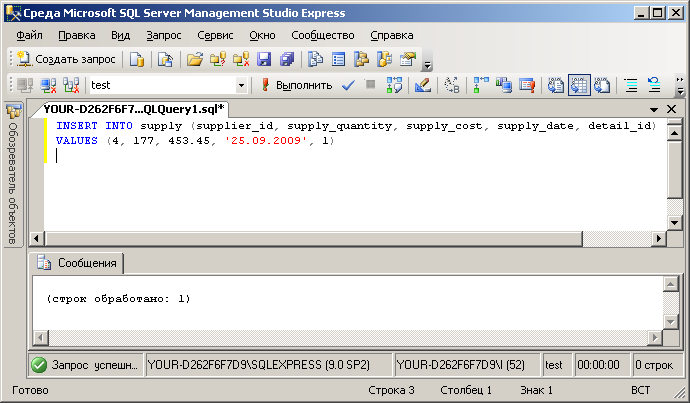The width and height of the screenshot is (690, 403).
Task: Click the Disconnect icon
Action: (48, 85)
